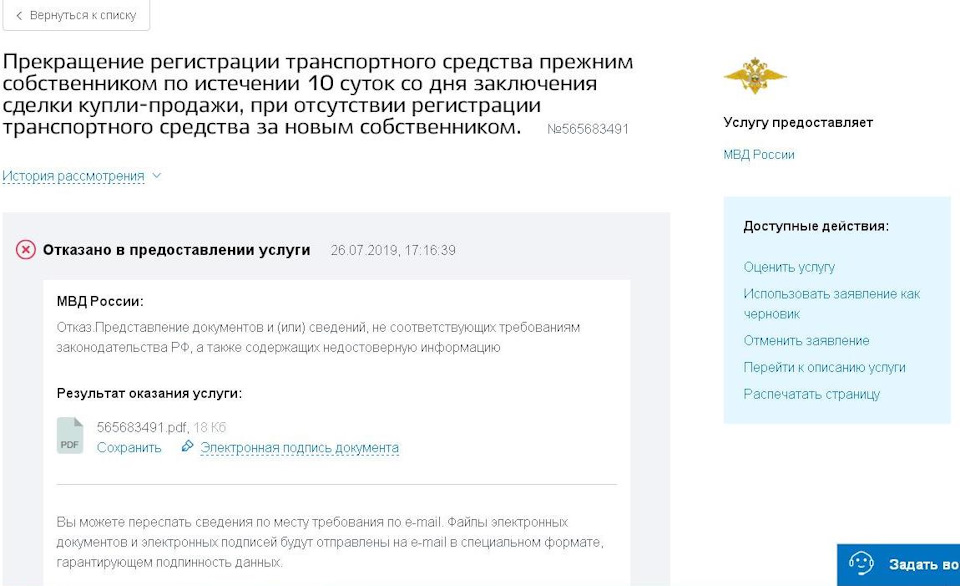This screenshot has height=586, width=960.
Task: Click 'Сохранить' to save the PDF
Action: (129, 448)
